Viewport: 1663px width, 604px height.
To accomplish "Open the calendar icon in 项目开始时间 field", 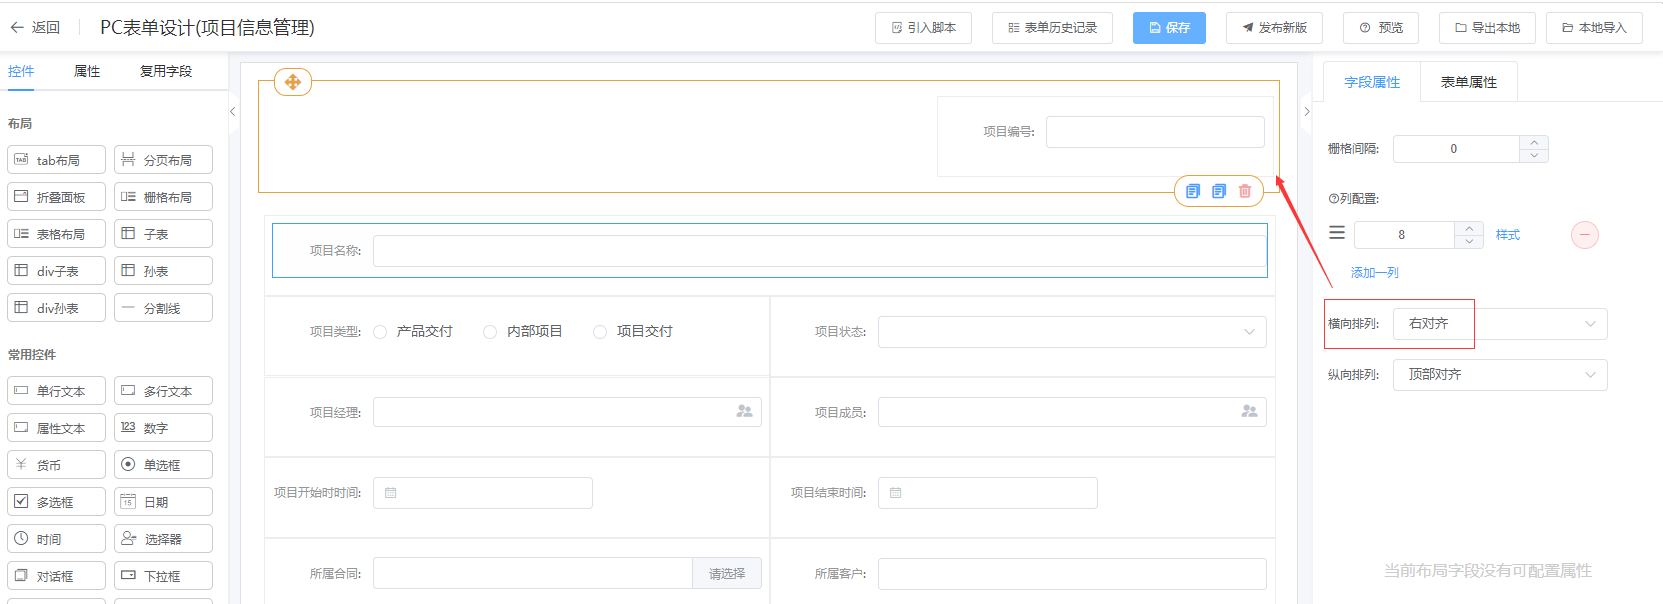I will pos(391,493).
